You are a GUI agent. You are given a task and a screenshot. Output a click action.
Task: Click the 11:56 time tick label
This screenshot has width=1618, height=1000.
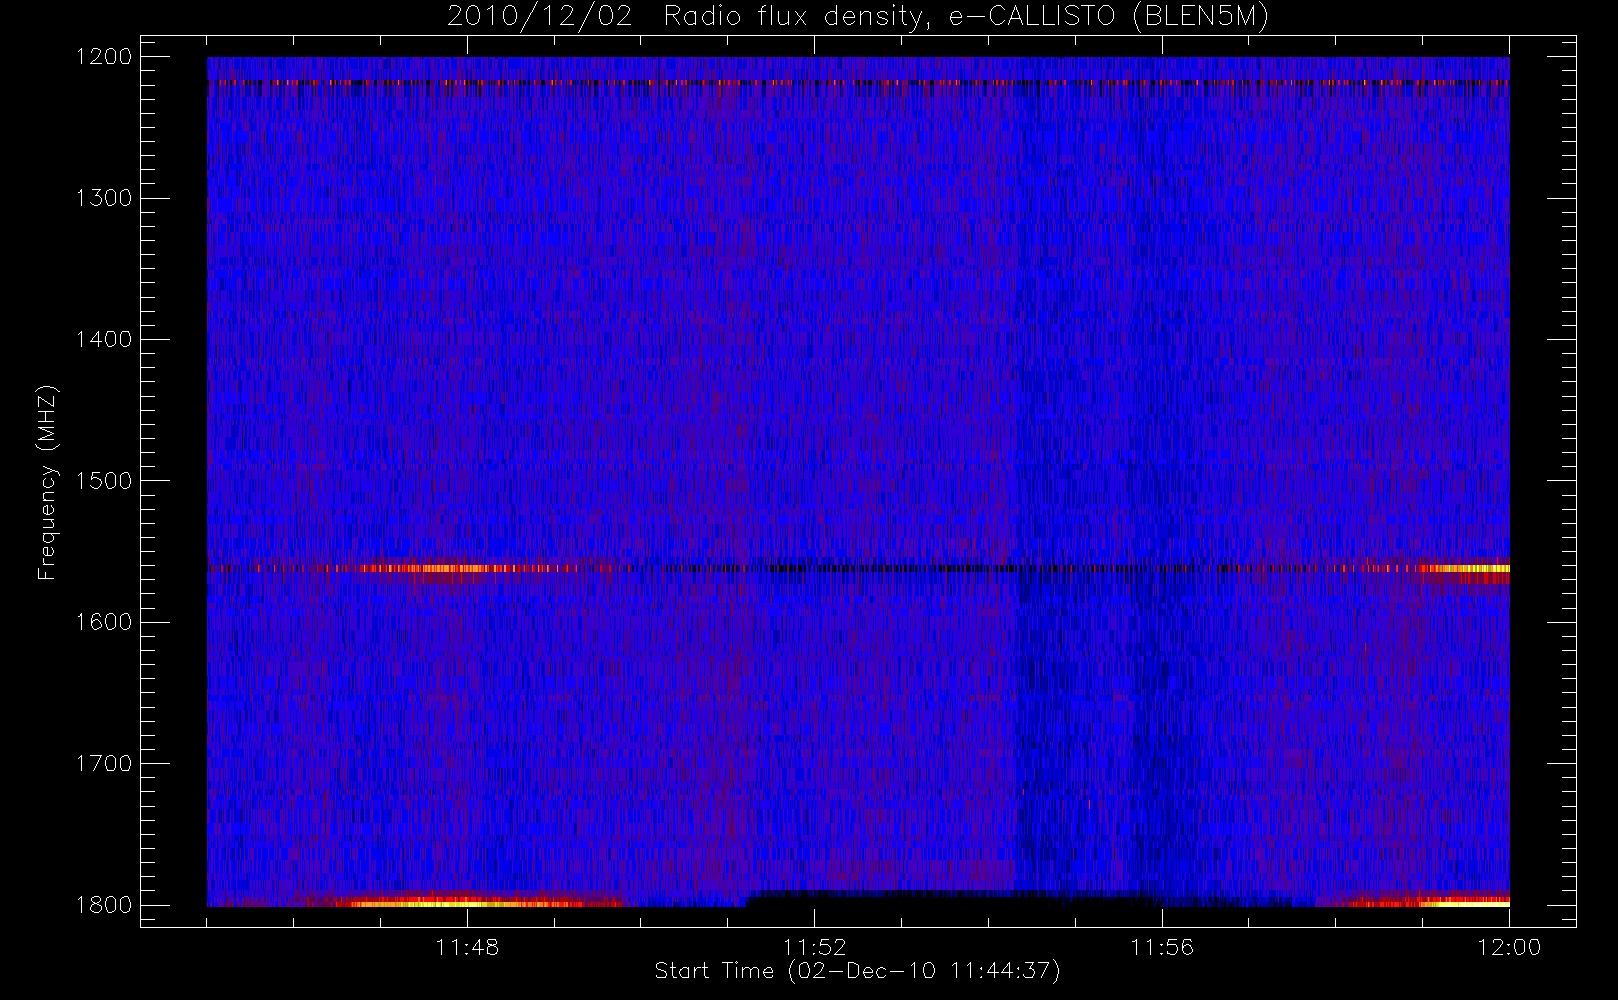[x=1162, y=947]
